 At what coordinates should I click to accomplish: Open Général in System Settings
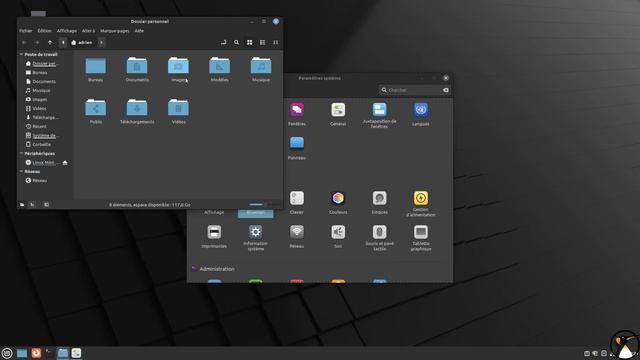[338, 114]
